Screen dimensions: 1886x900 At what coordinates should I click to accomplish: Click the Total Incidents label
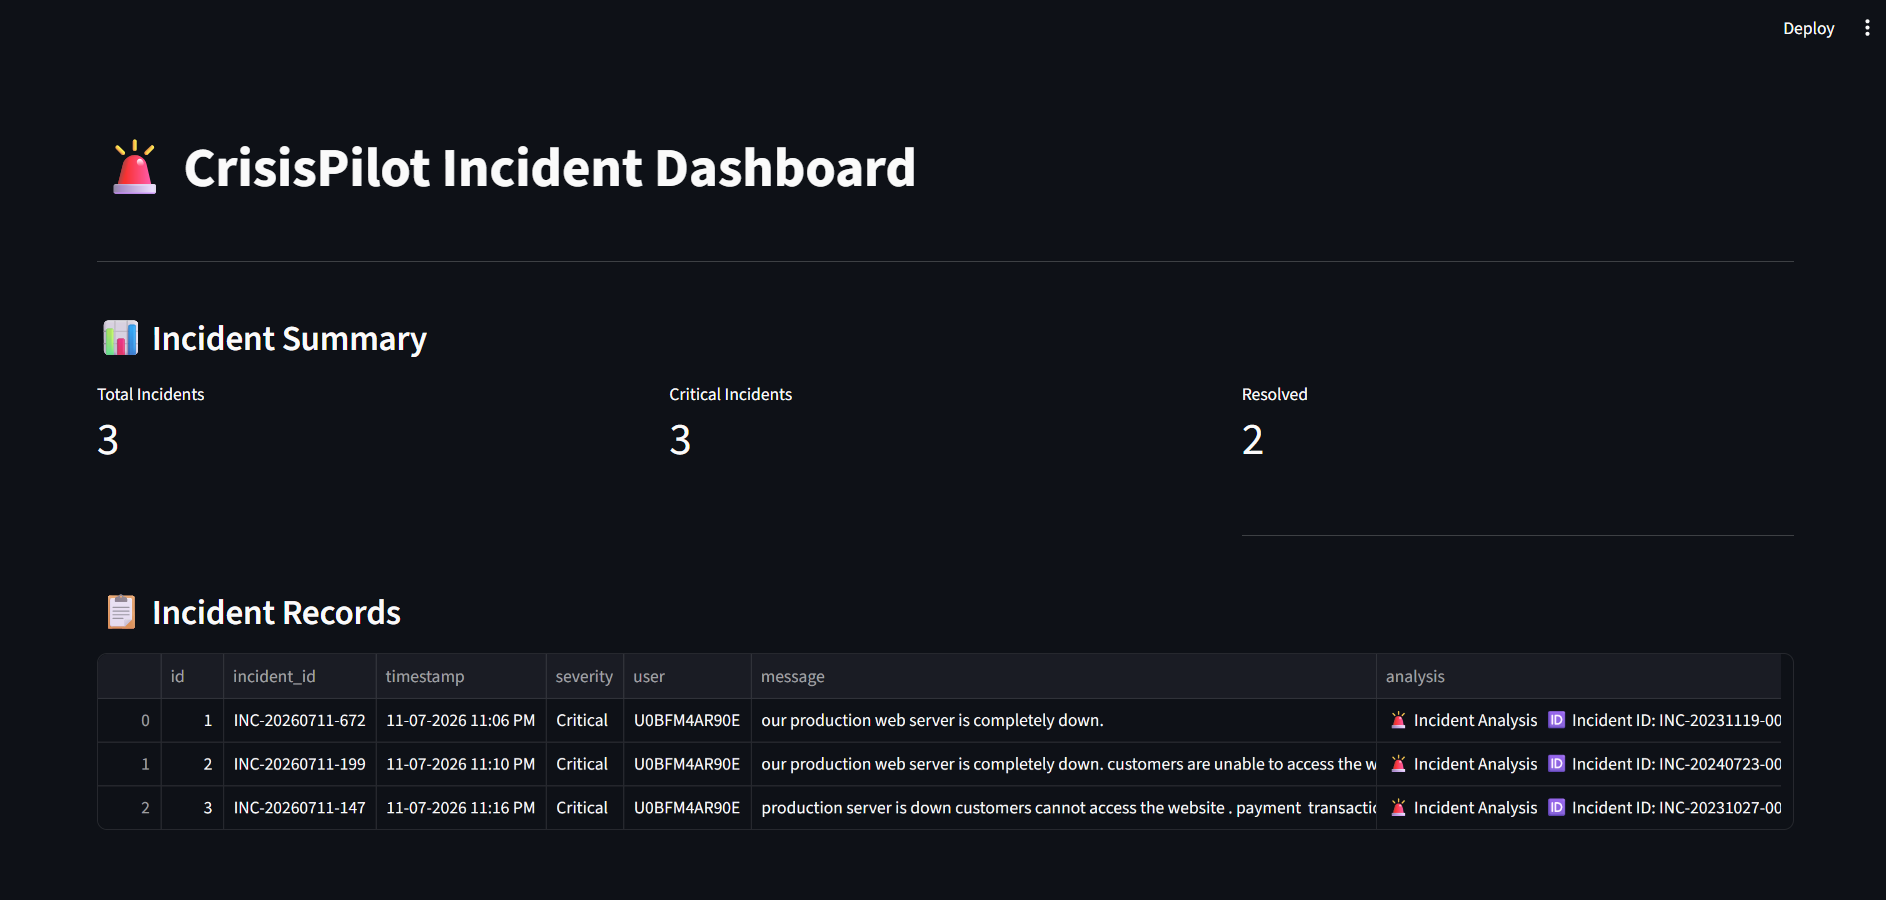(150, 394)
